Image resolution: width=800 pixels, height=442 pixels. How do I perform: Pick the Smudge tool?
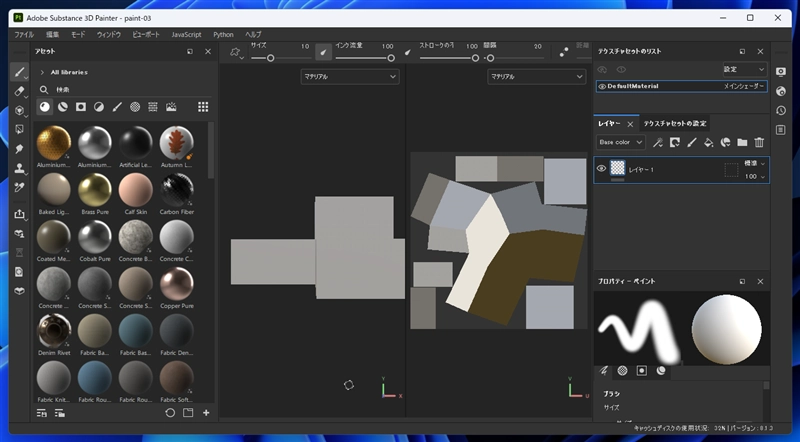pyautogui.click(x=19, y=148)
